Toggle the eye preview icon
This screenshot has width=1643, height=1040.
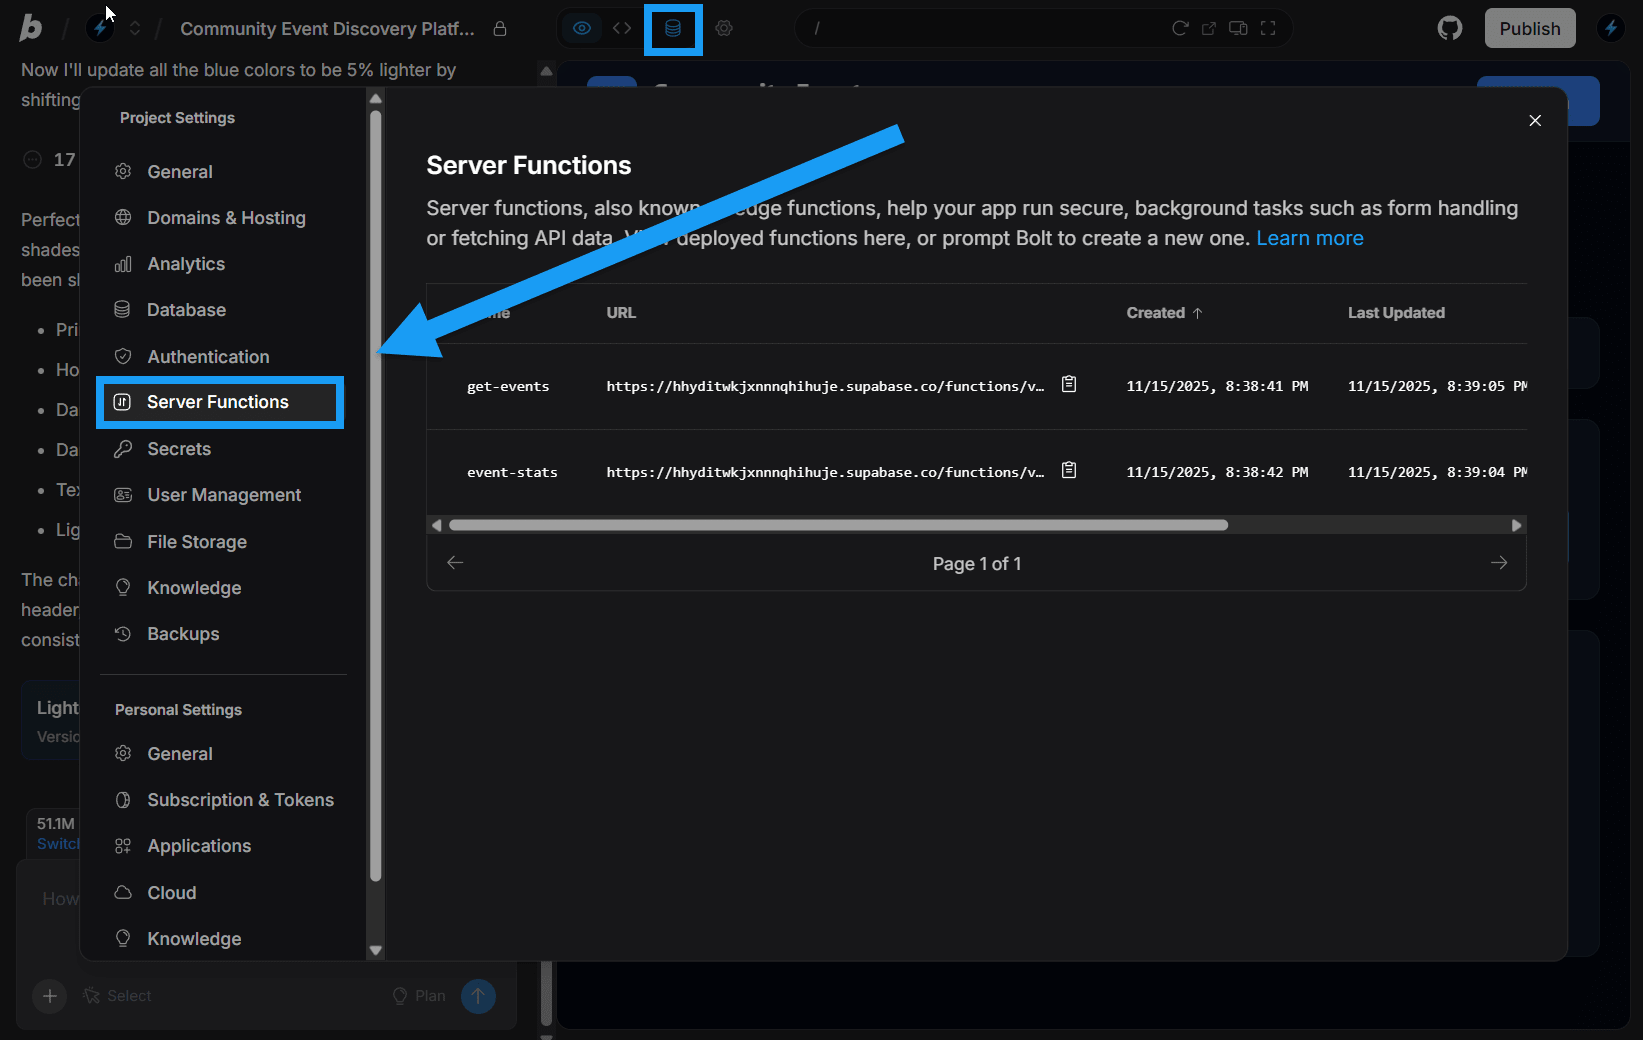[582, 28]
